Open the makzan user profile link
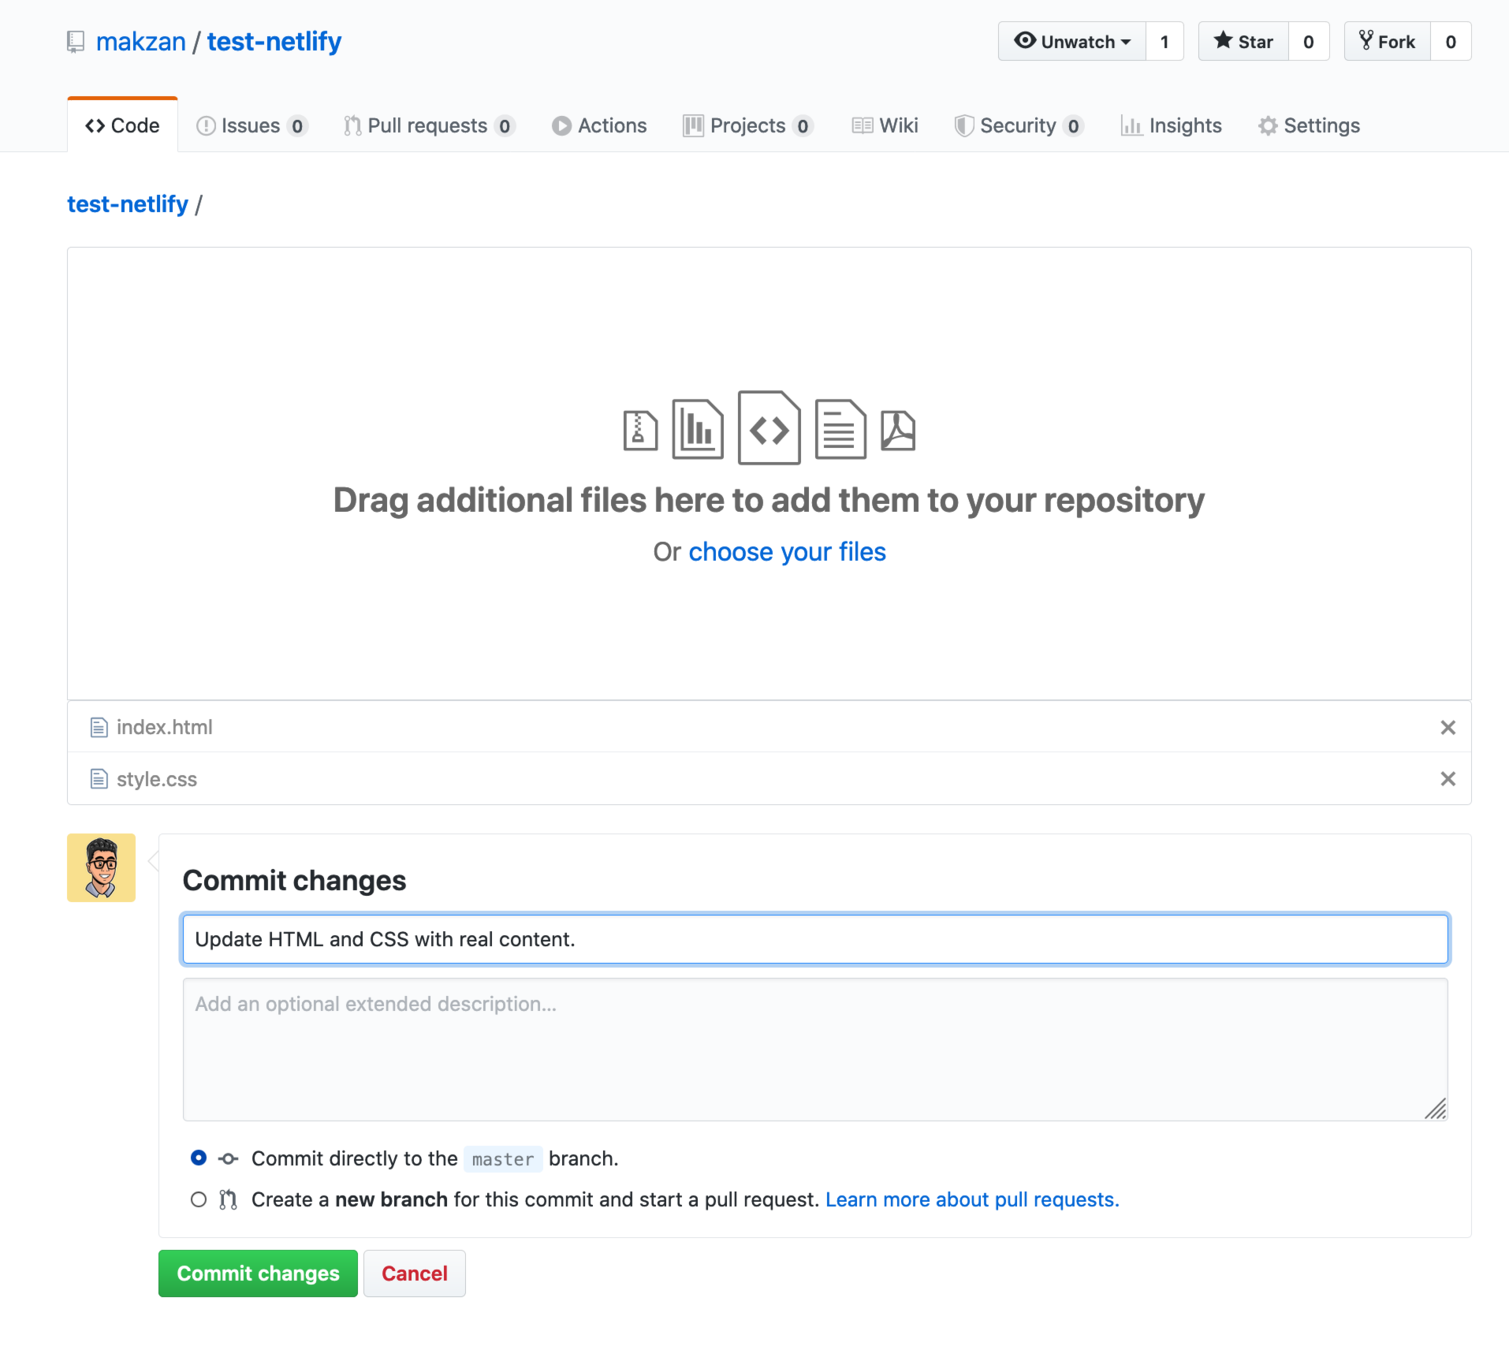This screenshot has height=1350, width=1509. click(141, 42)
